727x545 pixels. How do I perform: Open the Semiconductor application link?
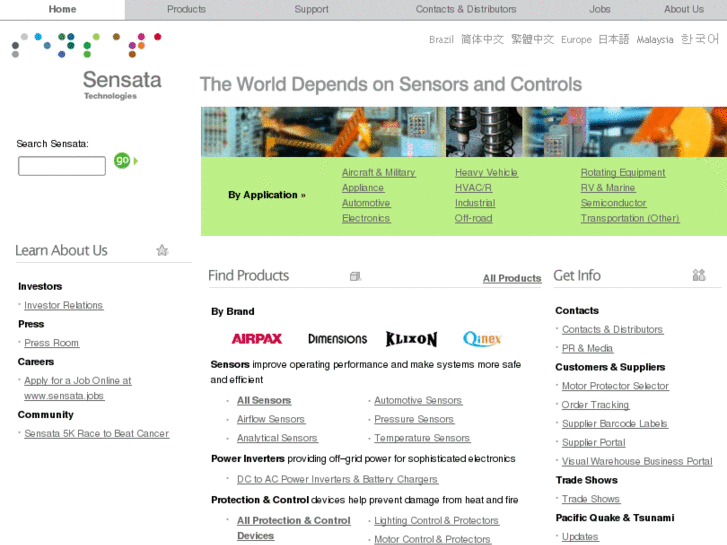point(613,203)
